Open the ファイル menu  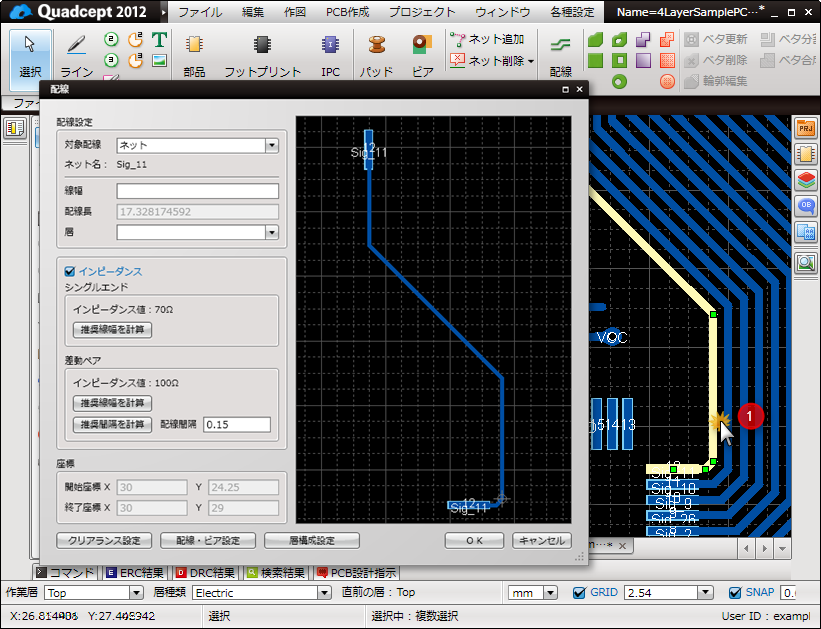[200, 12]
